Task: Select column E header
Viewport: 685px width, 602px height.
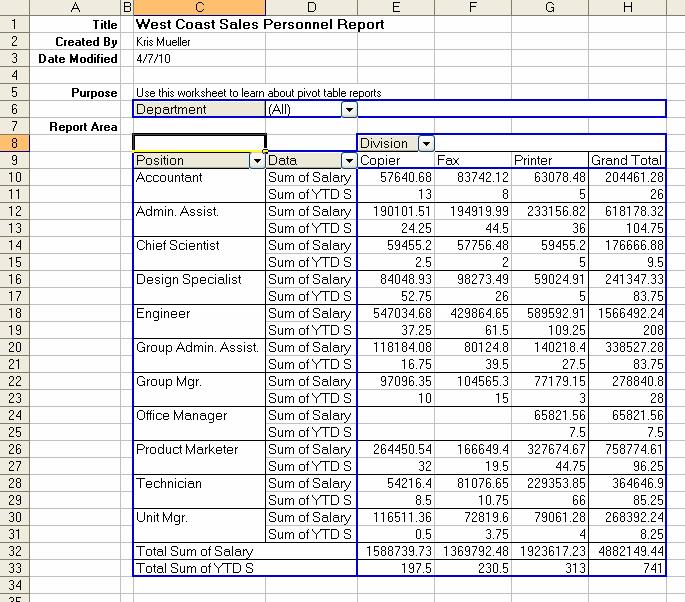Action: pos(396,7)
